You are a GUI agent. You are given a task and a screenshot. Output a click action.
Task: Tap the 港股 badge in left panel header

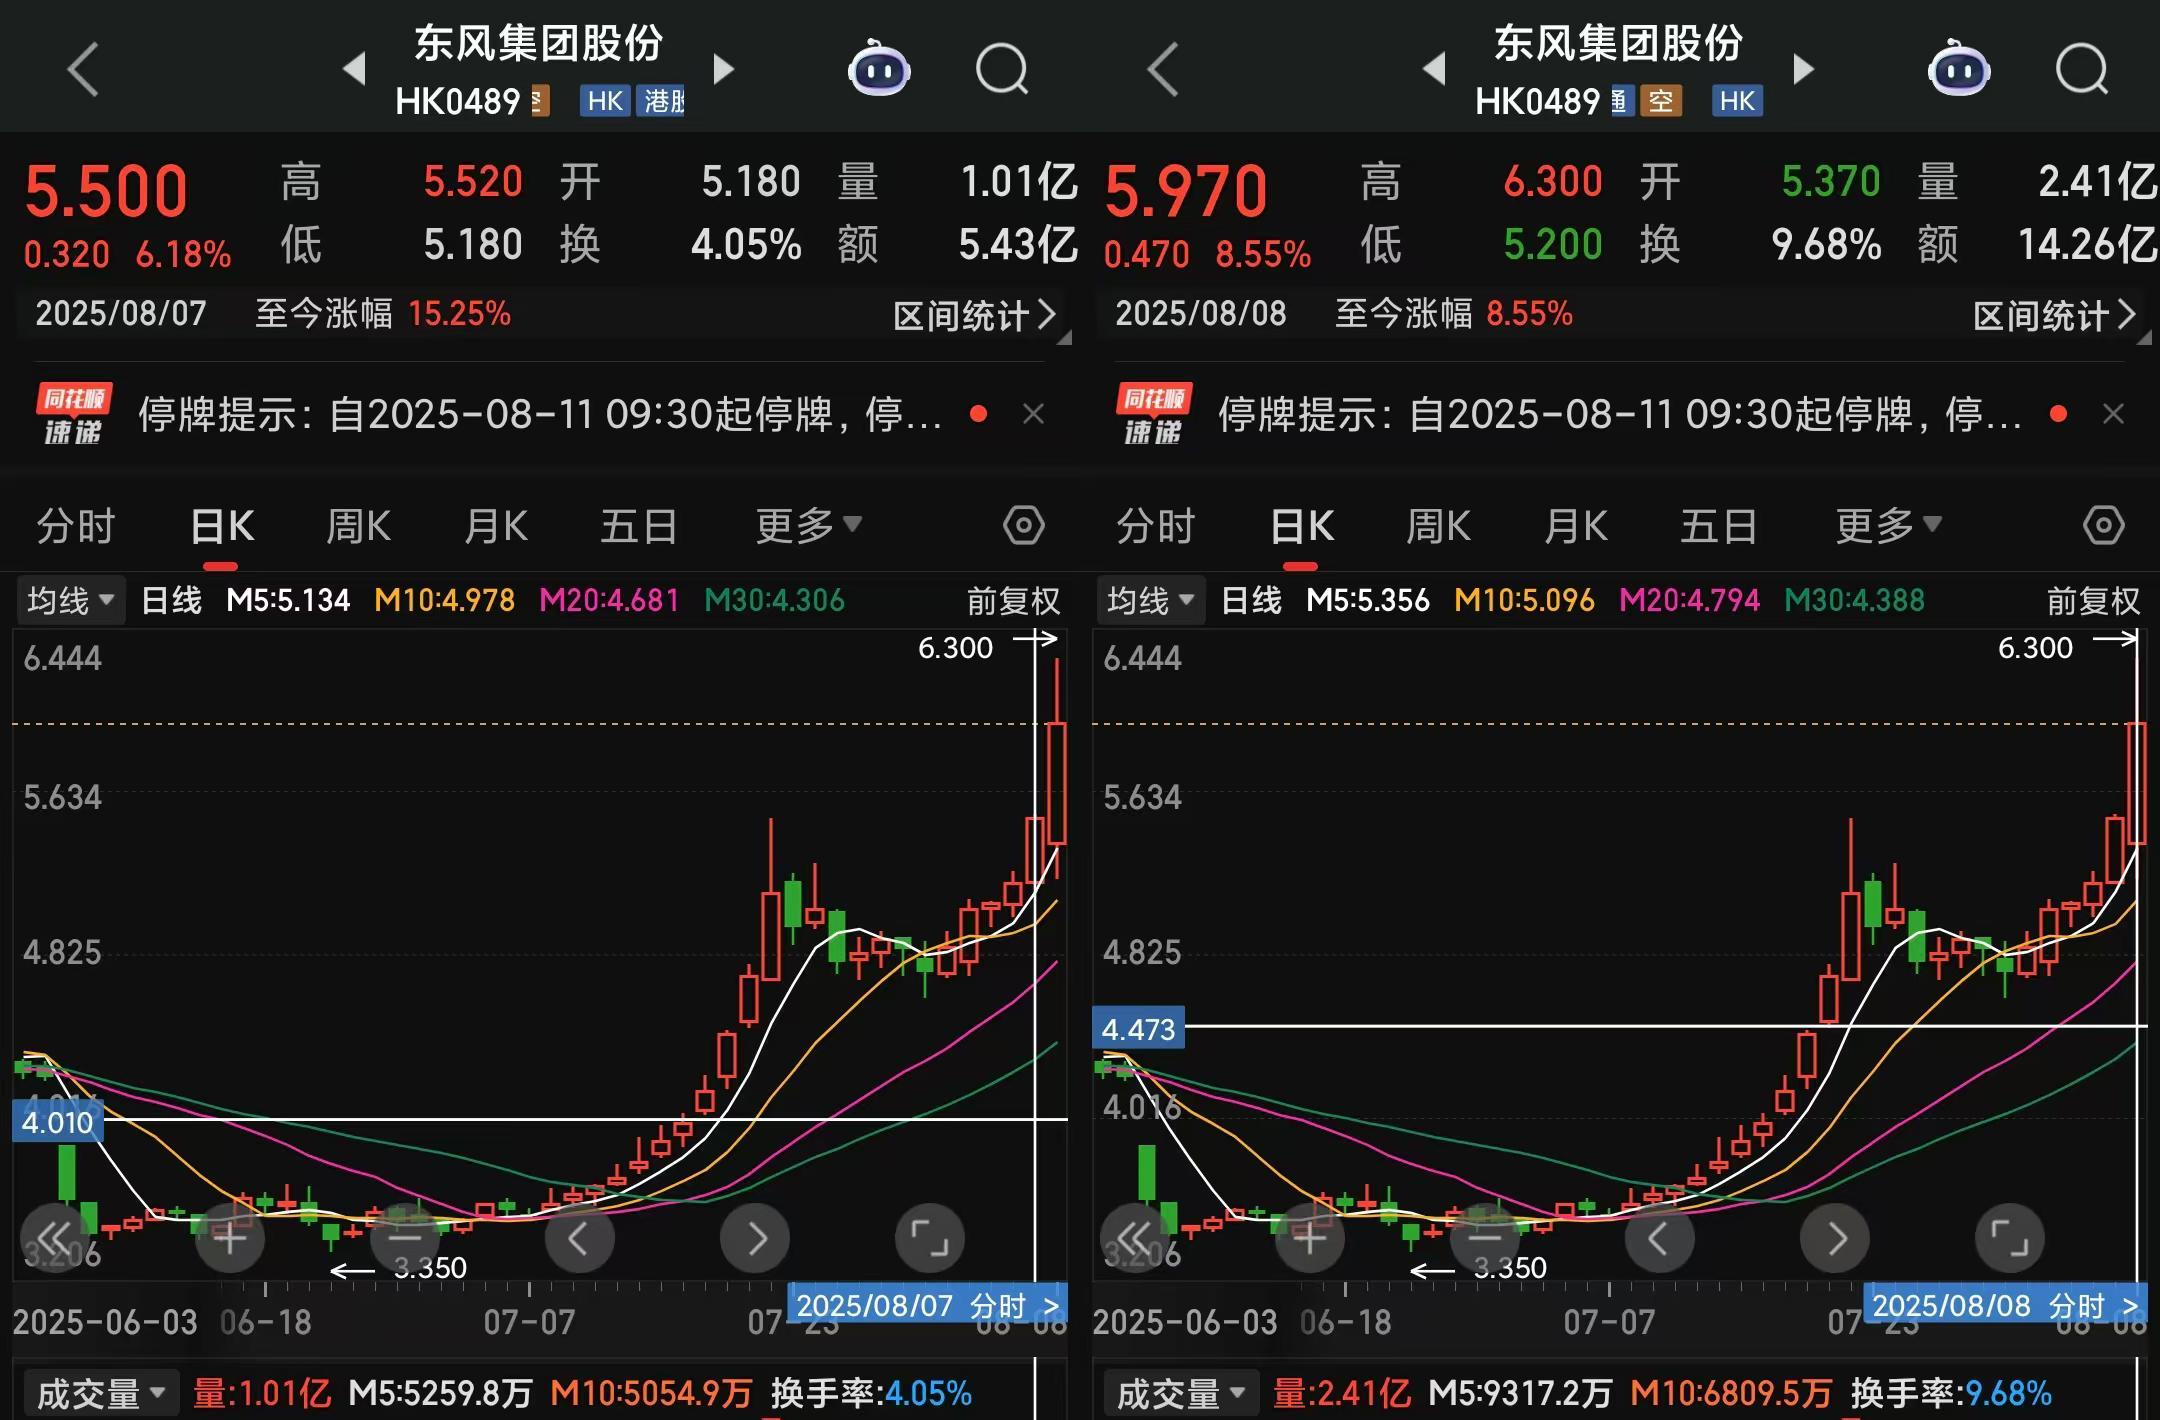(x=661, y=101)
